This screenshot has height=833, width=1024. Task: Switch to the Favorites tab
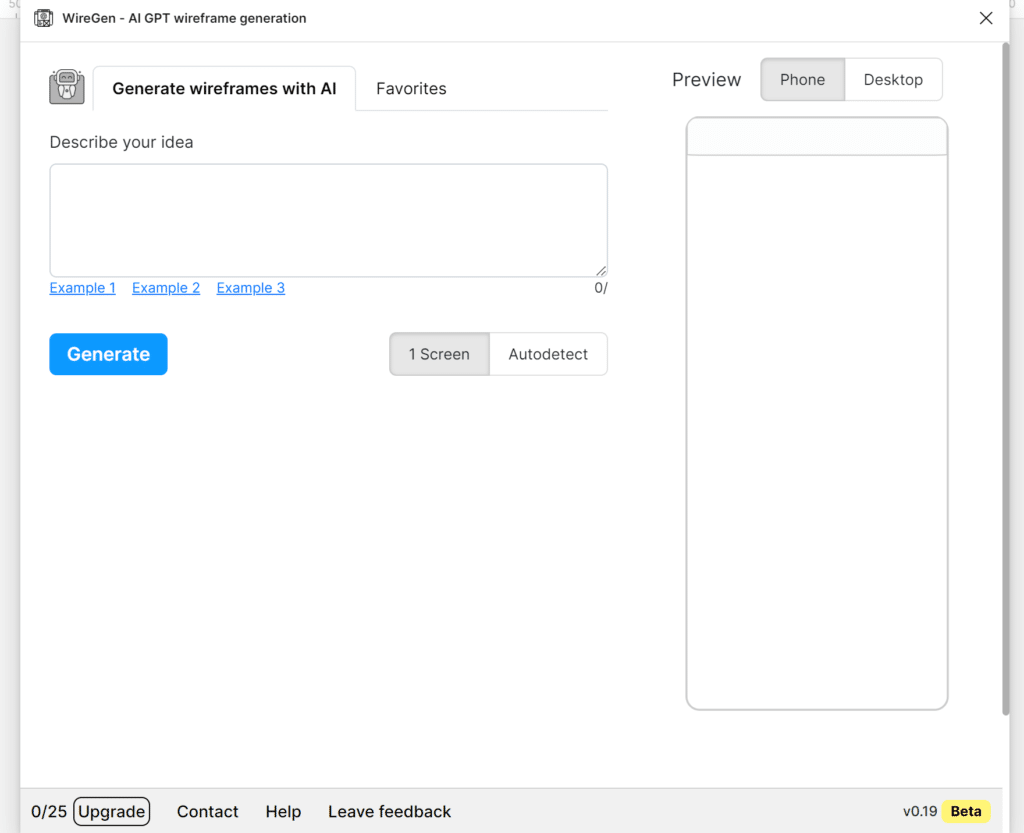pyautogui.click(x=411, y=88)
